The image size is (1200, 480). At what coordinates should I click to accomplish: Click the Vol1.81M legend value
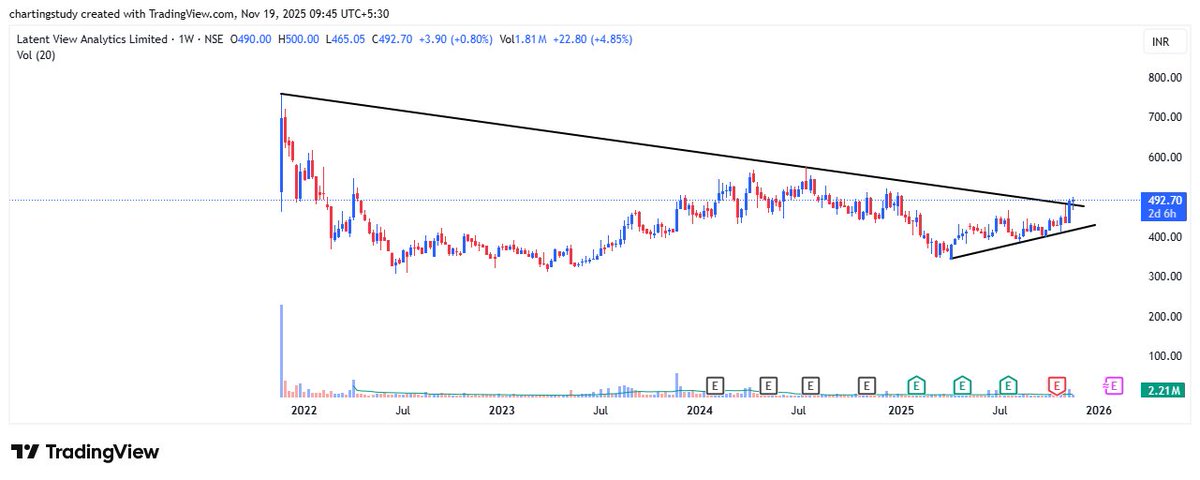(522, 40)
